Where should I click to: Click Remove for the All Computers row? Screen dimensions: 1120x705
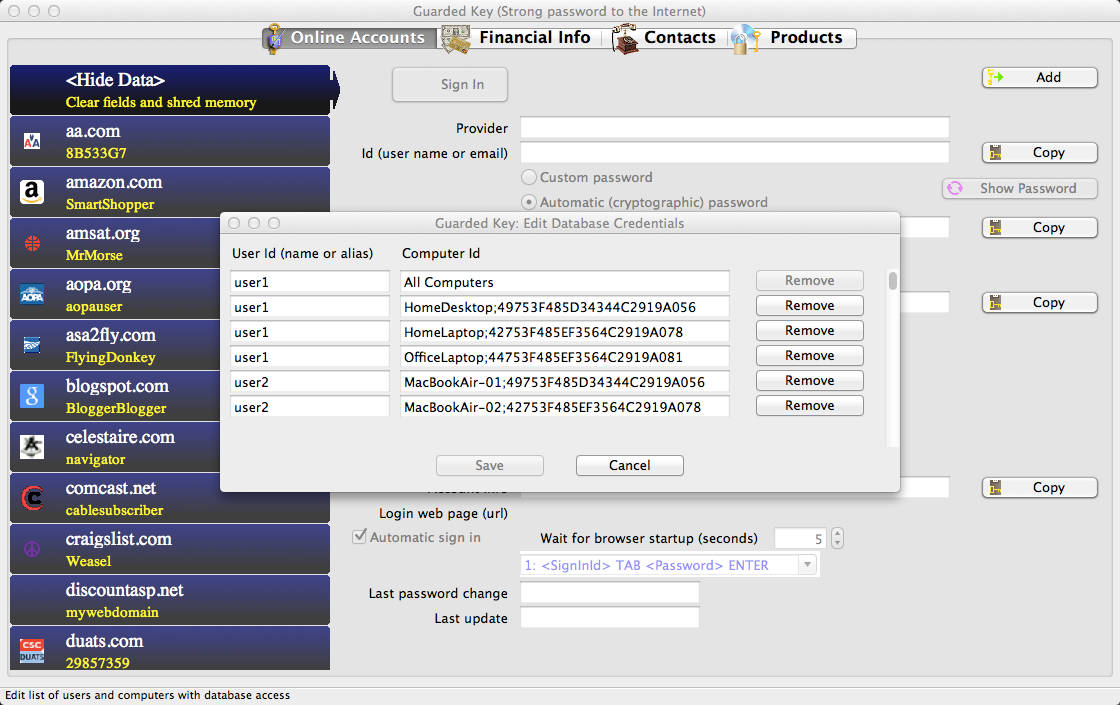click(x=809, y=281)
